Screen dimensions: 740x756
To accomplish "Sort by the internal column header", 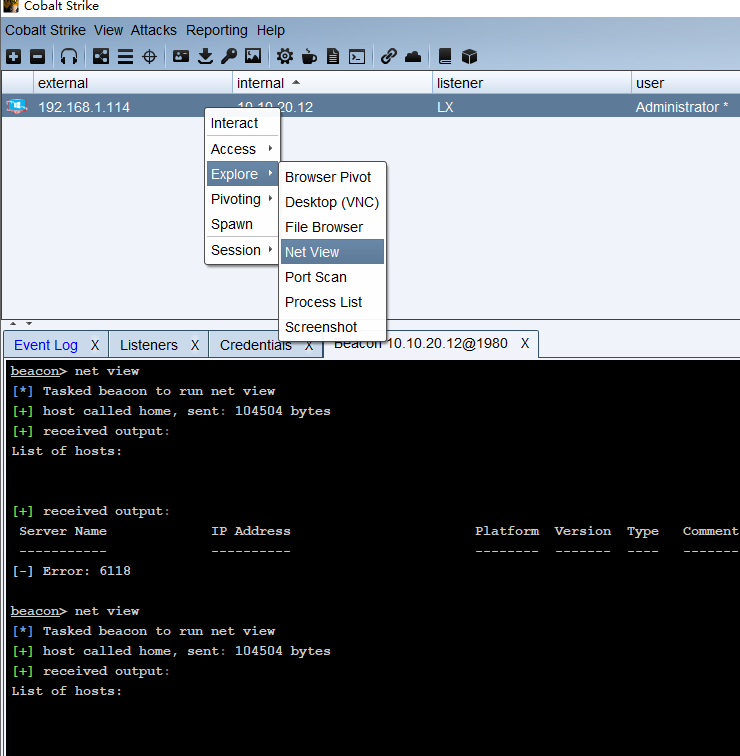I will (332, 83).
